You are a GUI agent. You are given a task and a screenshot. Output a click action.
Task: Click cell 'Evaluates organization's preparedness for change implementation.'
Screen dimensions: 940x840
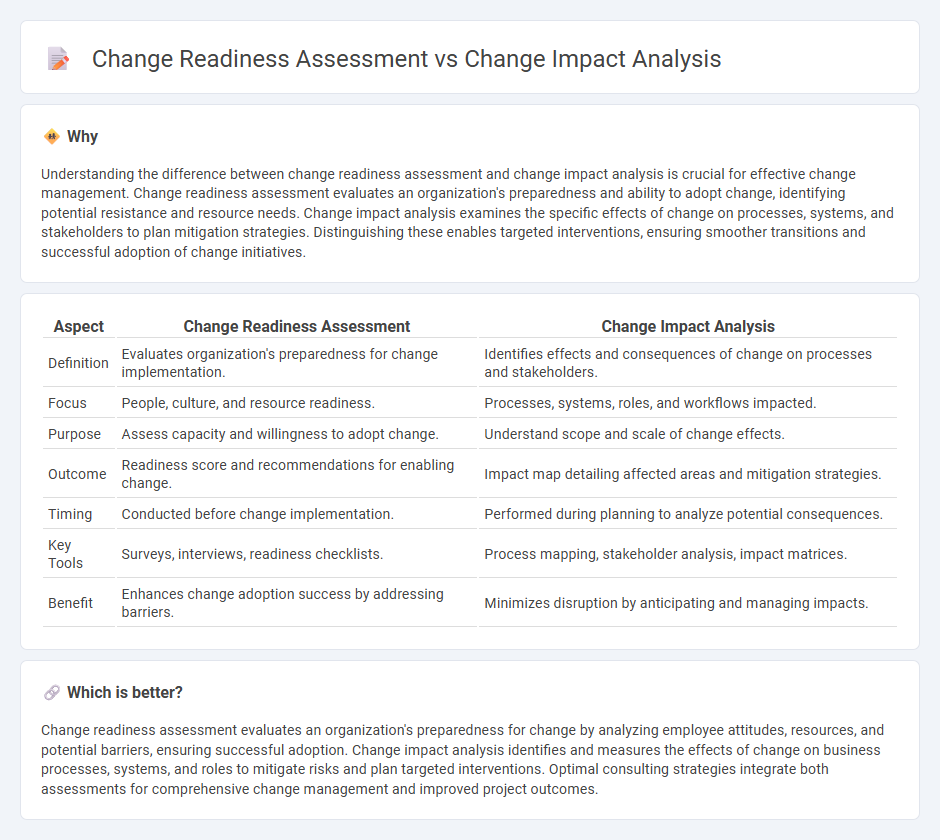click(x=297, y=363)
